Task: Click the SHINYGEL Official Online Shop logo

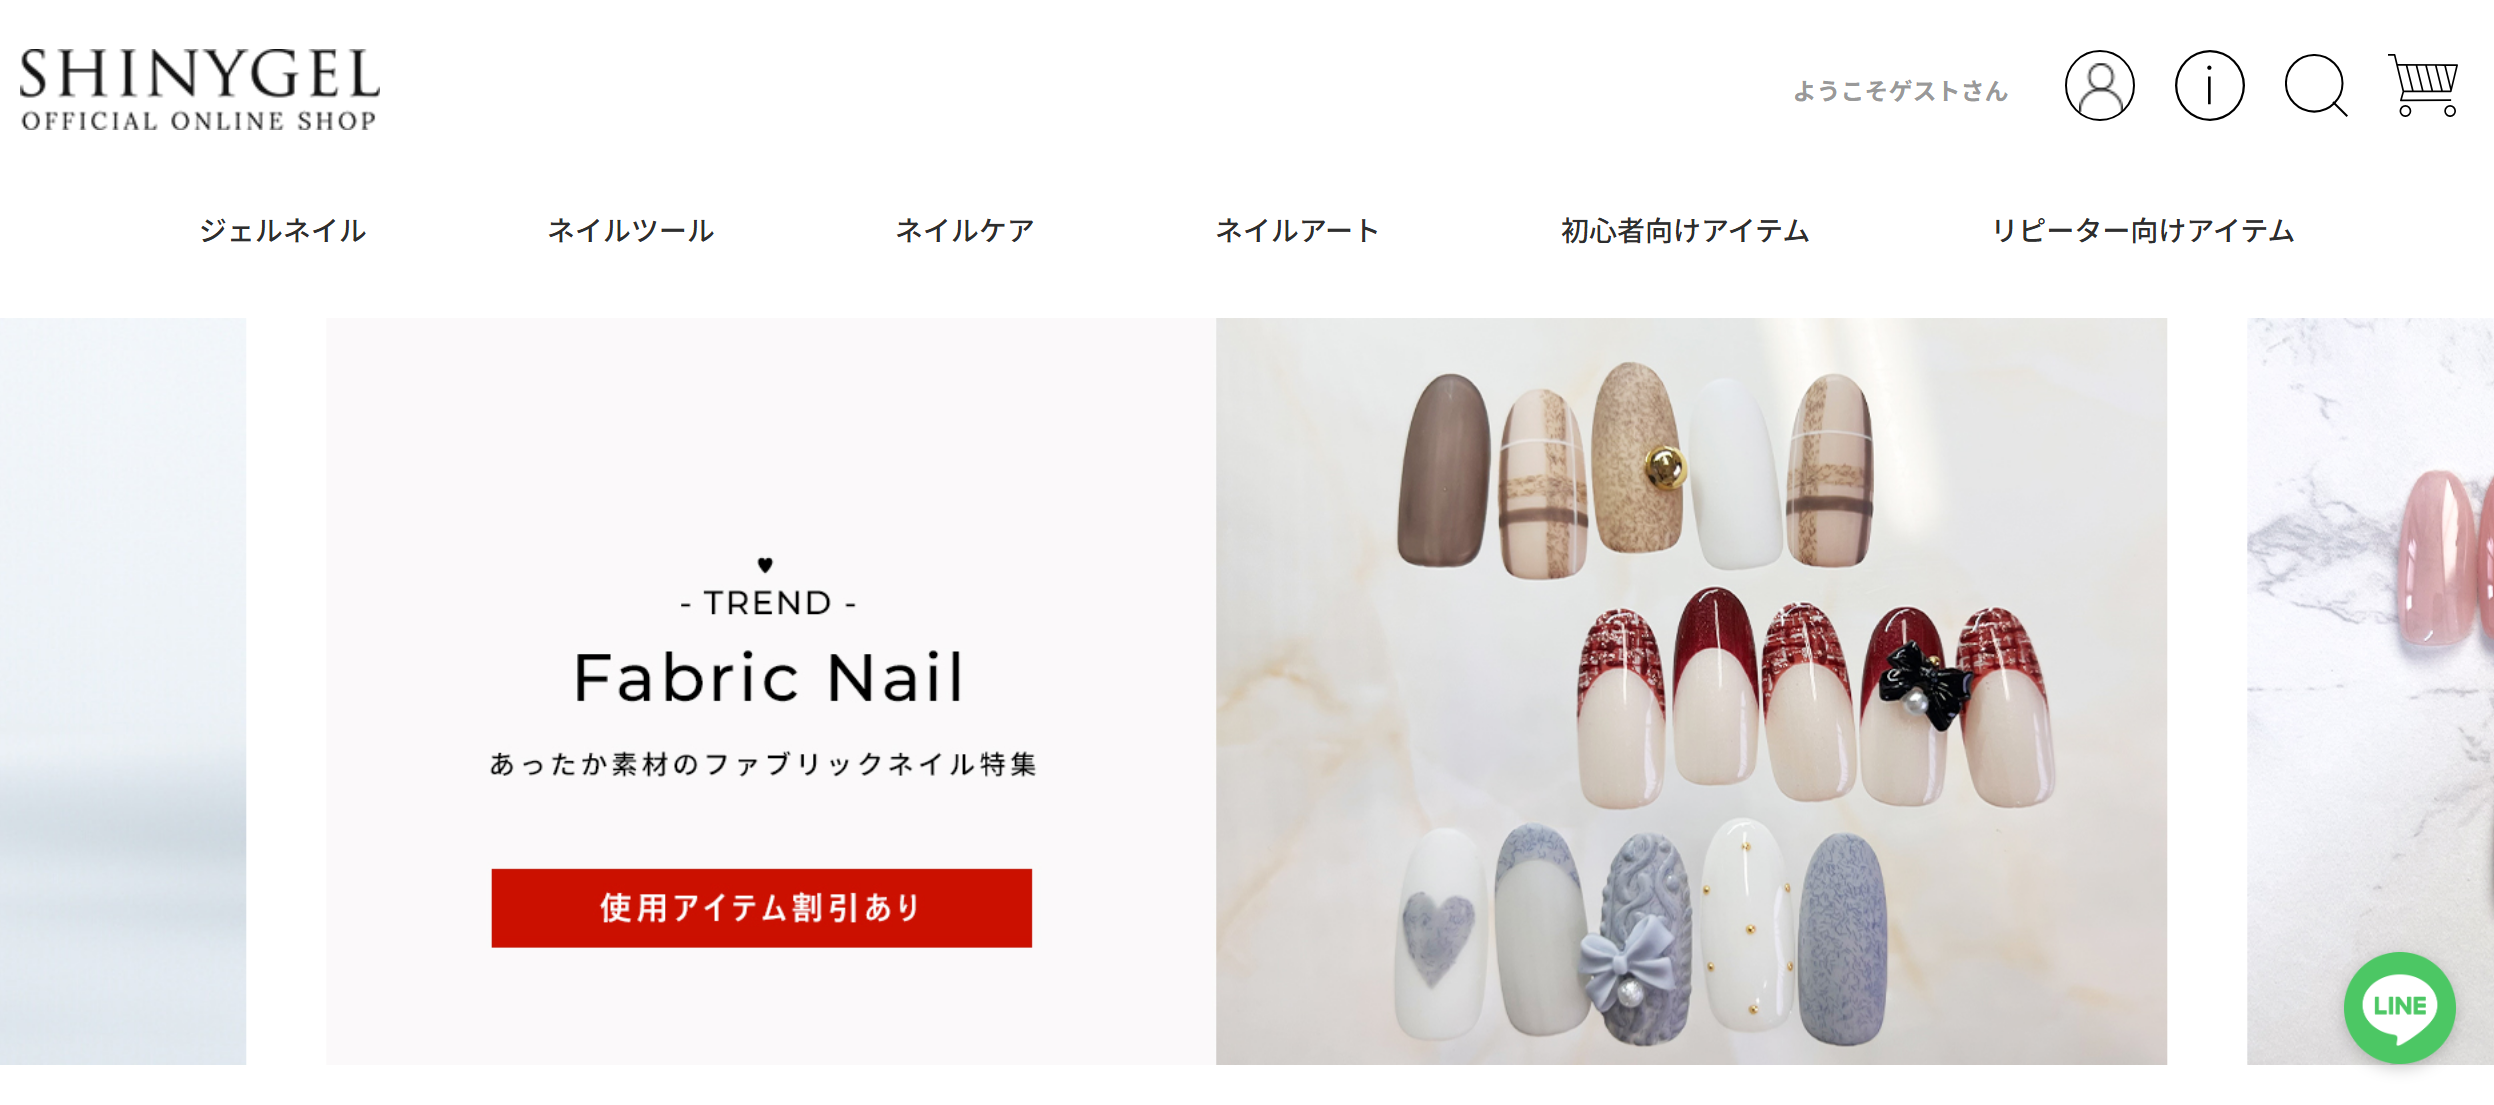Action: tap(199, 89)
